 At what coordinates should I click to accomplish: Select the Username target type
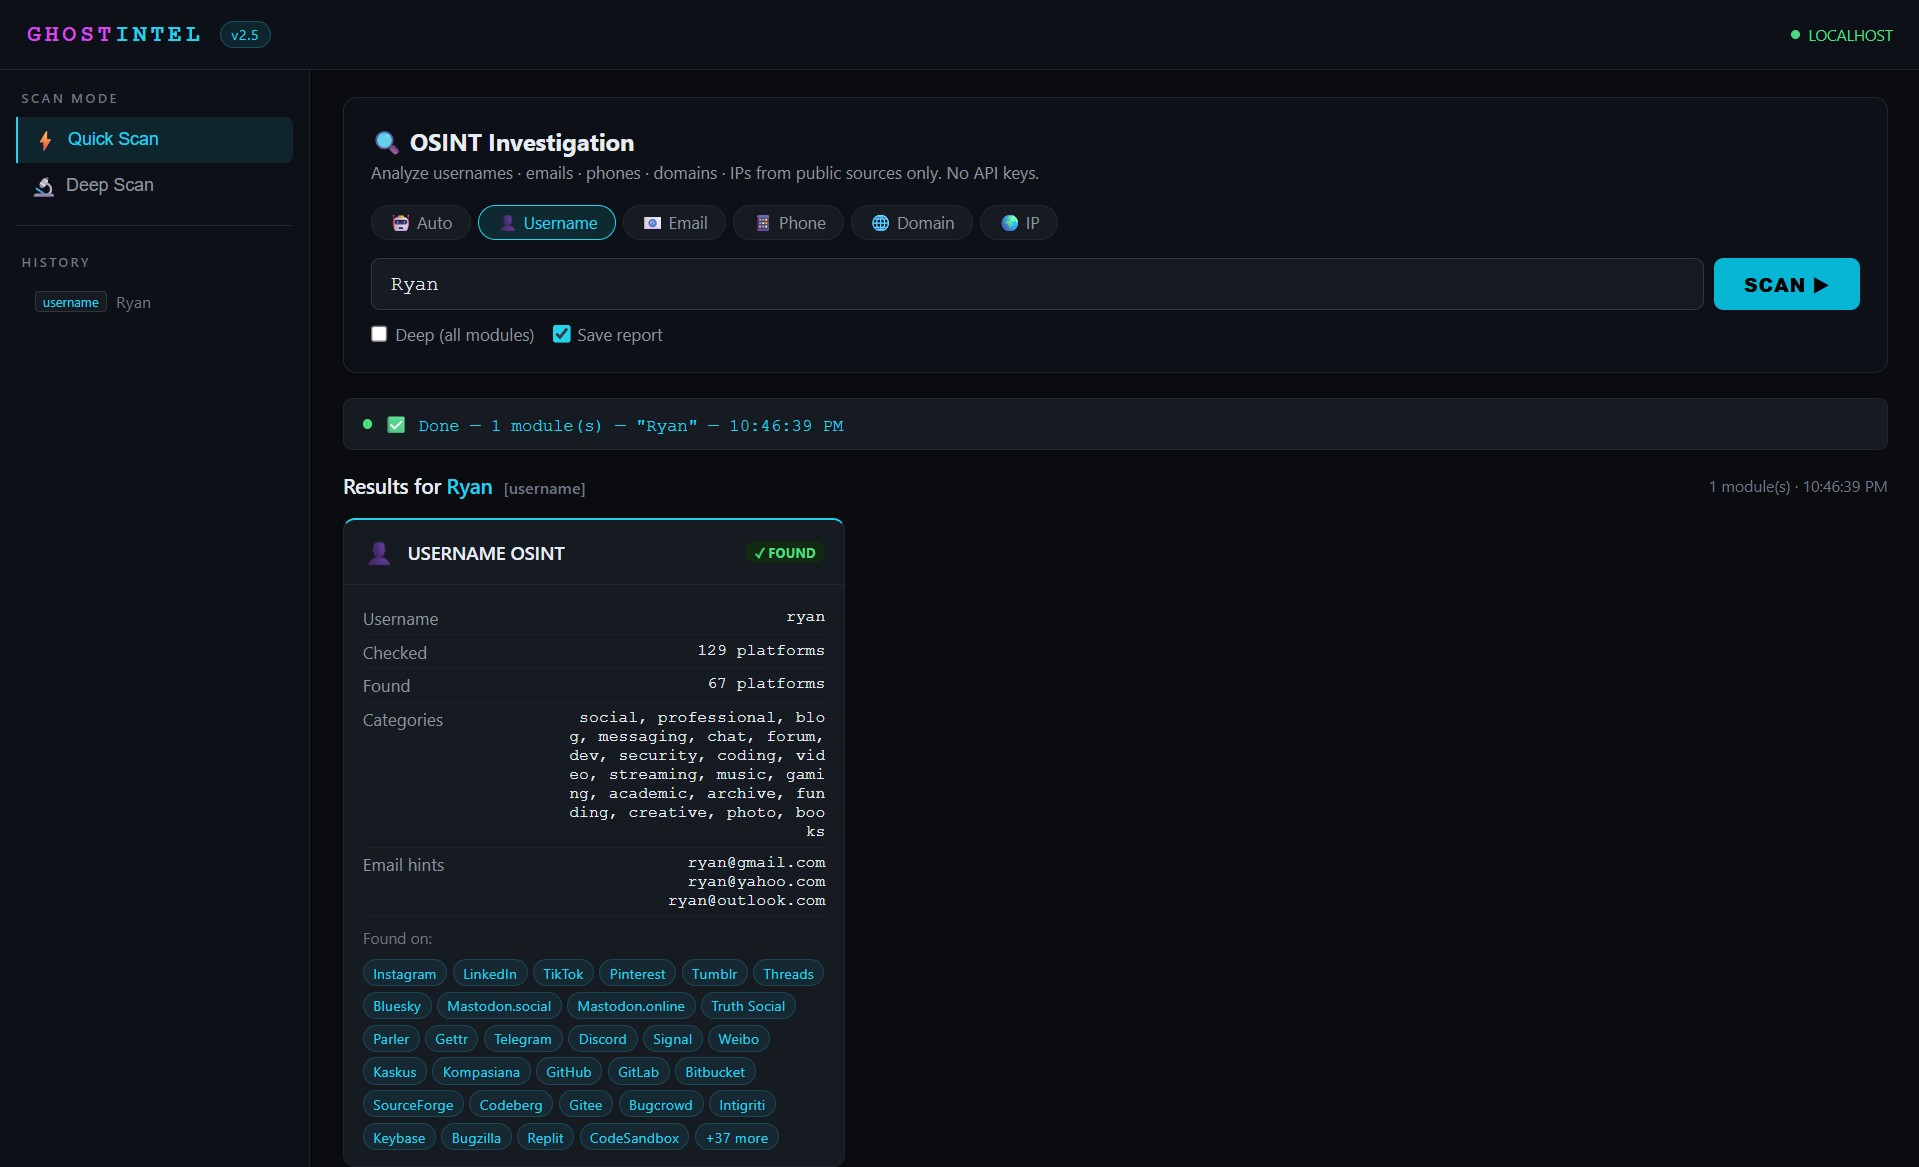pyautogui.click(x=547, y=223)
